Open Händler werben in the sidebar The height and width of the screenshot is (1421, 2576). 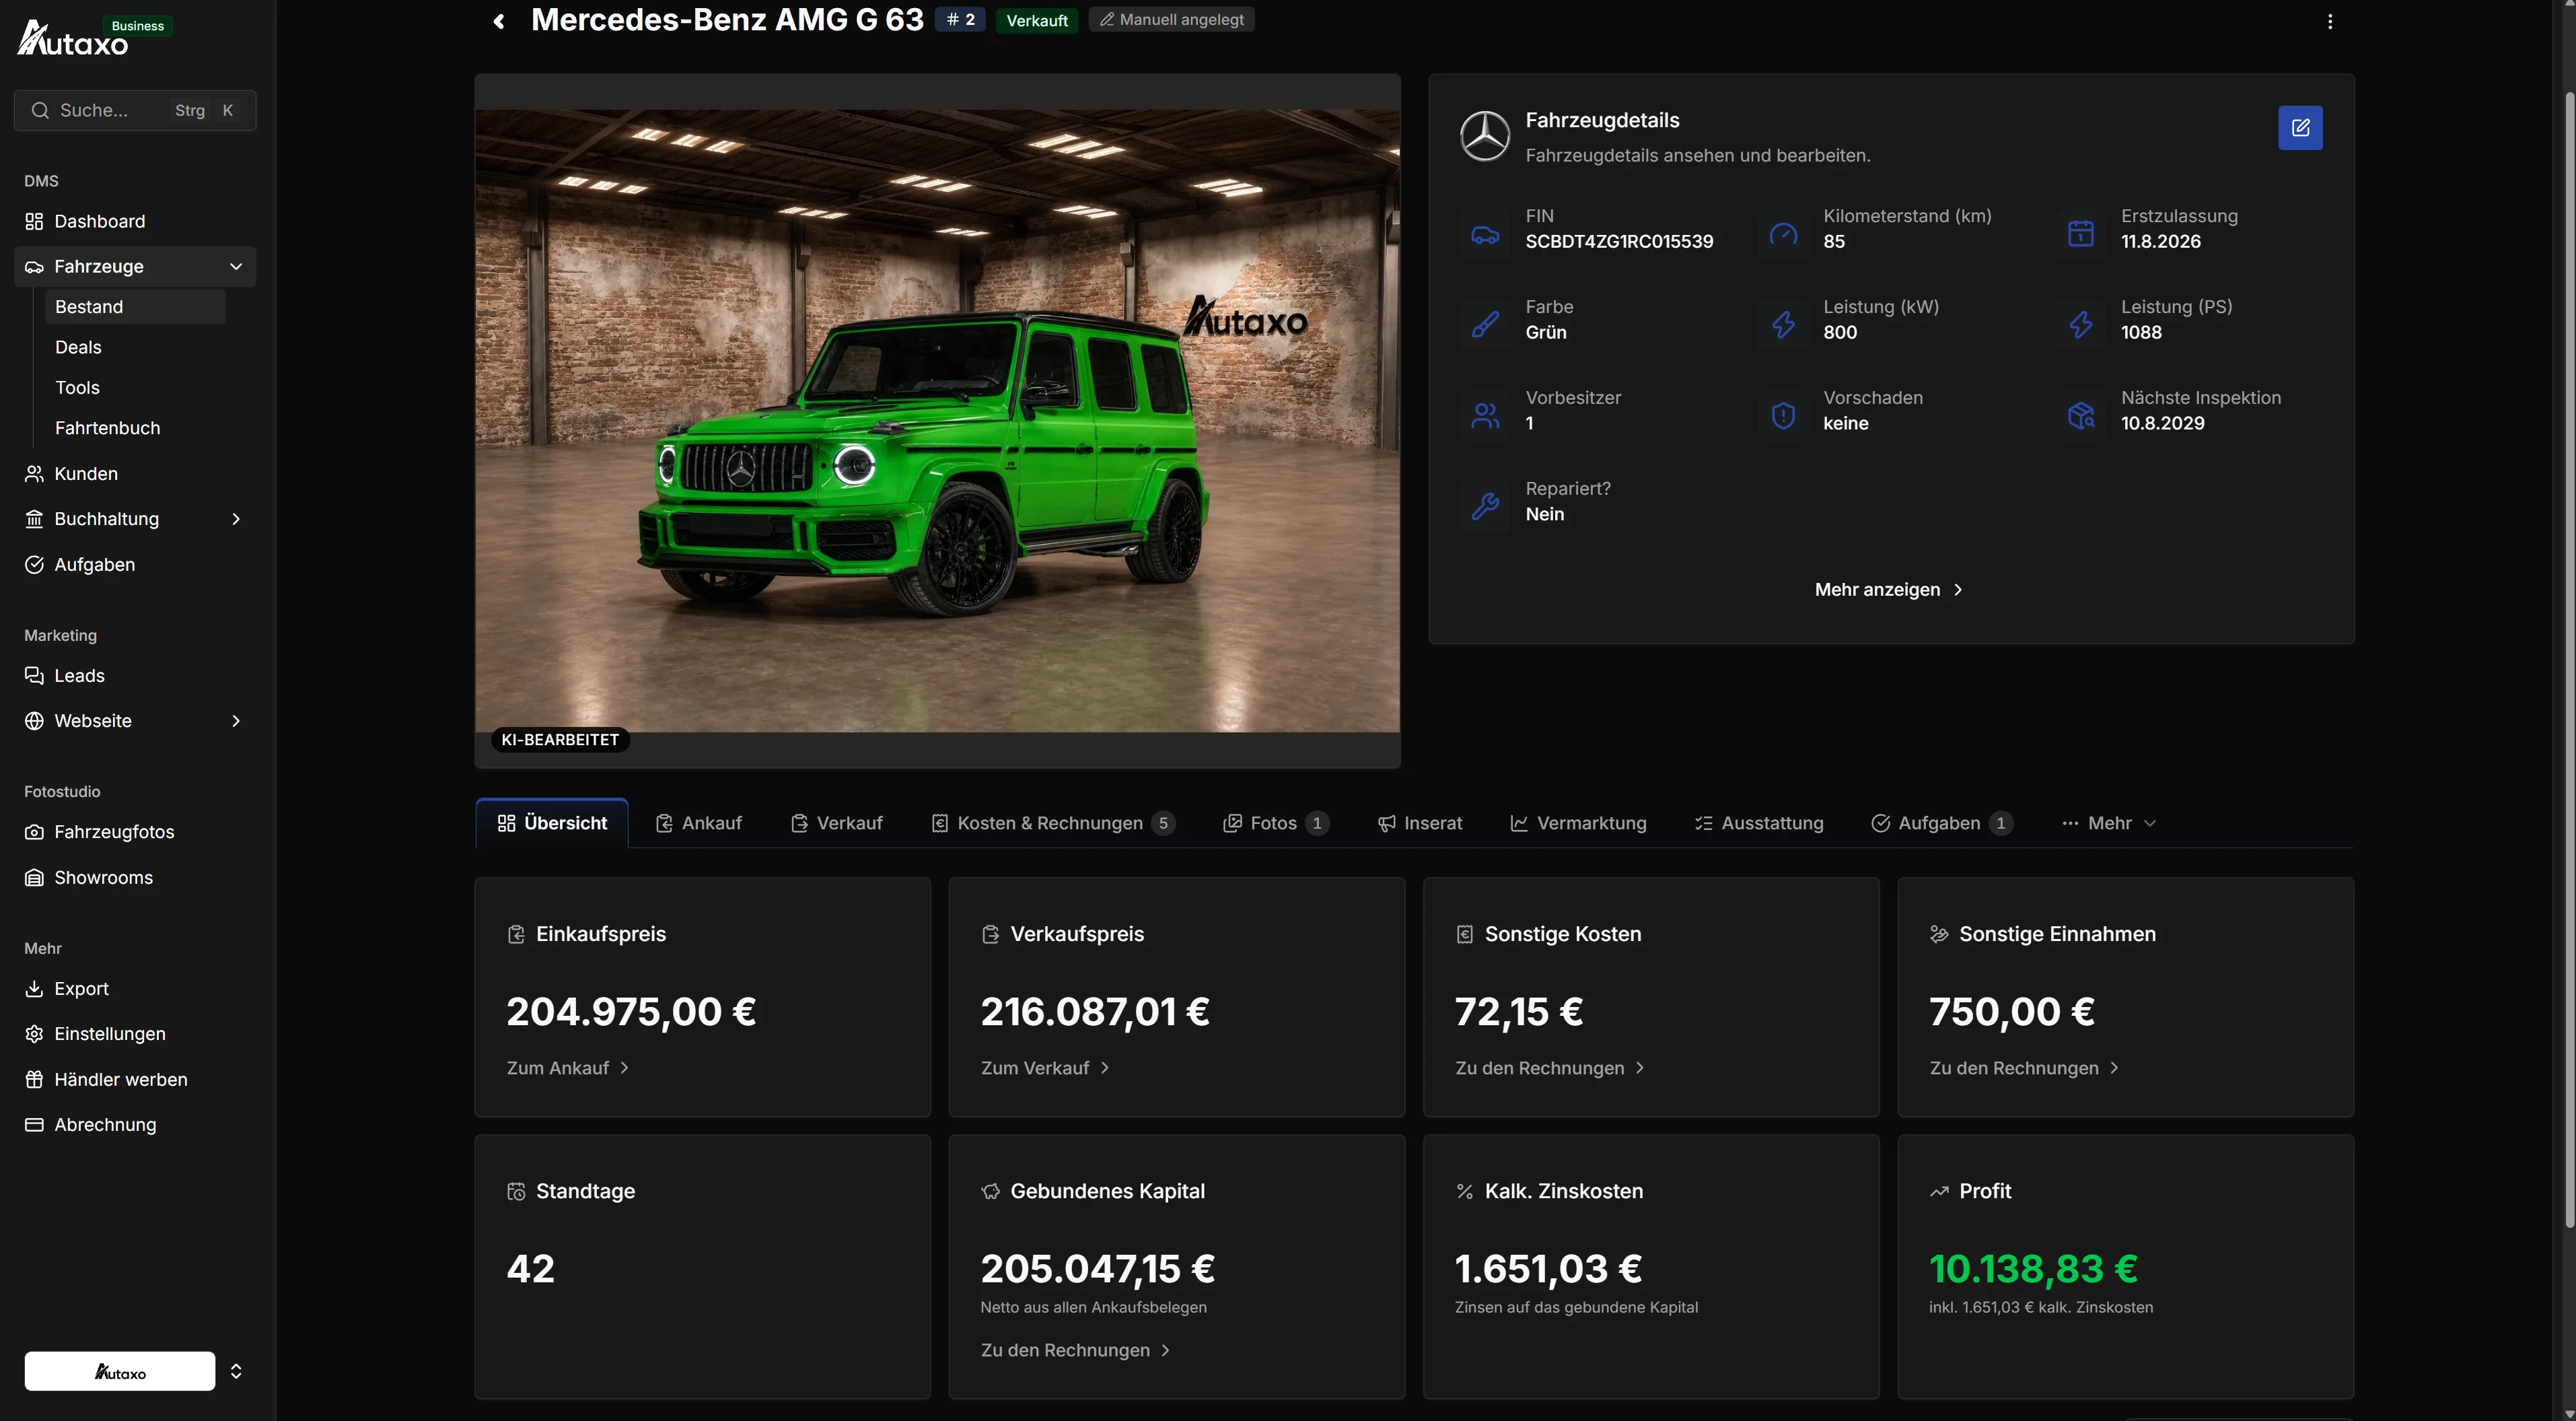click(135, 1080)
